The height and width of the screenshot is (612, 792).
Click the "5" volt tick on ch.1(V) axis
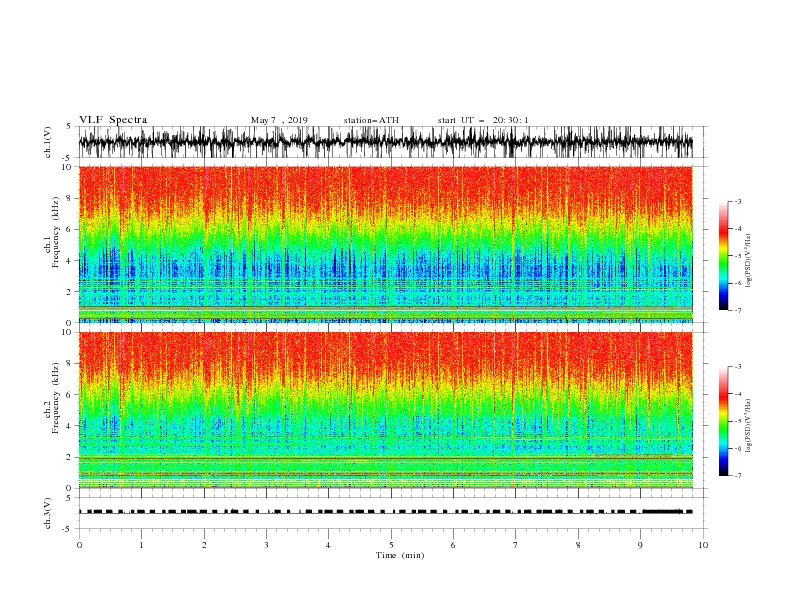[x=69, y=126]
